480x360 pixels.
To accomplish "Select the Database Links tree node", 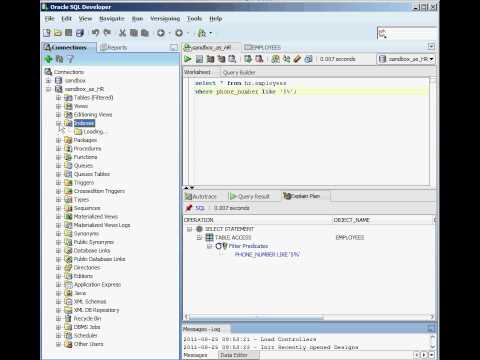I will [92, 251].
